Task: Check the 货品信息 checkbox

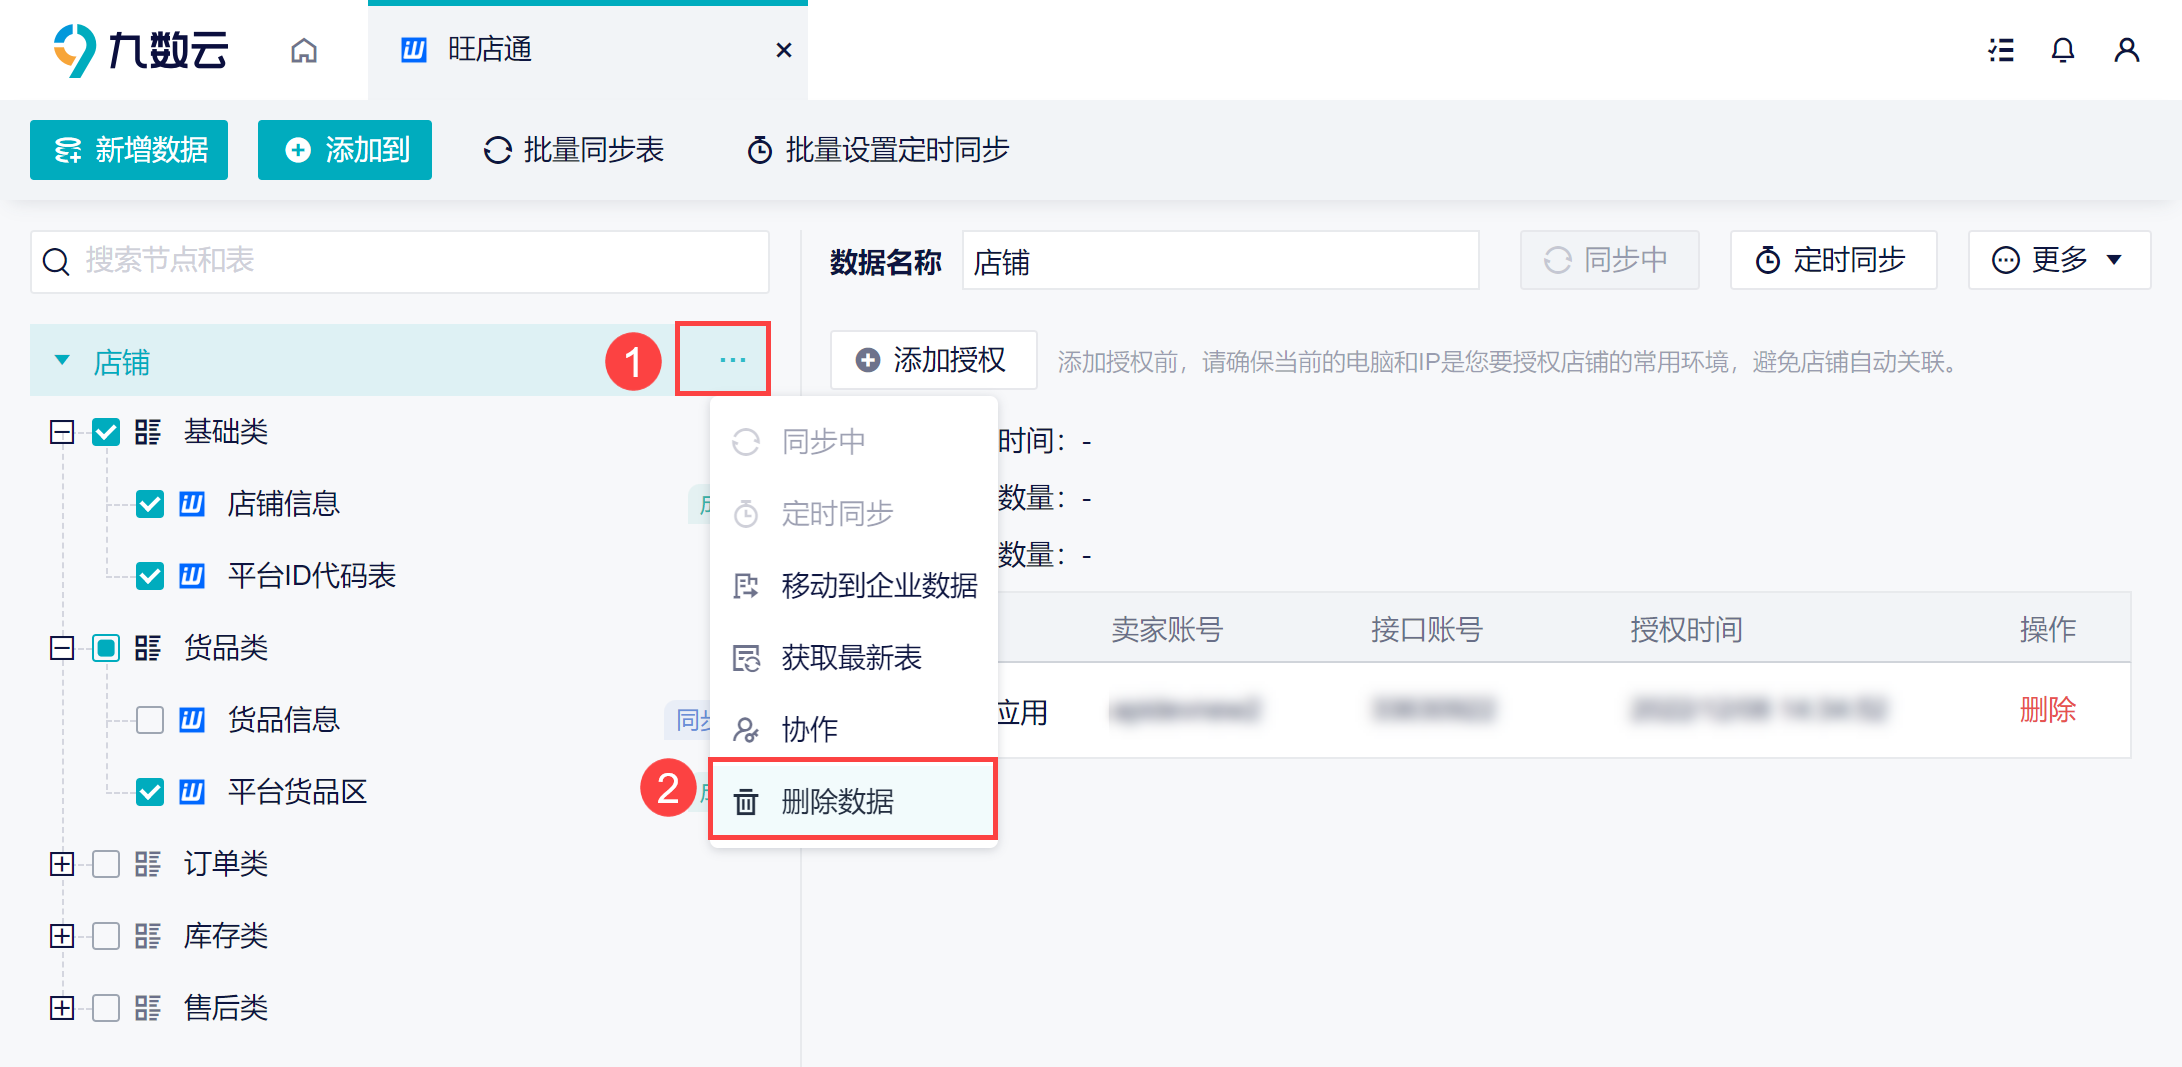Action: (x=150, y=720)
